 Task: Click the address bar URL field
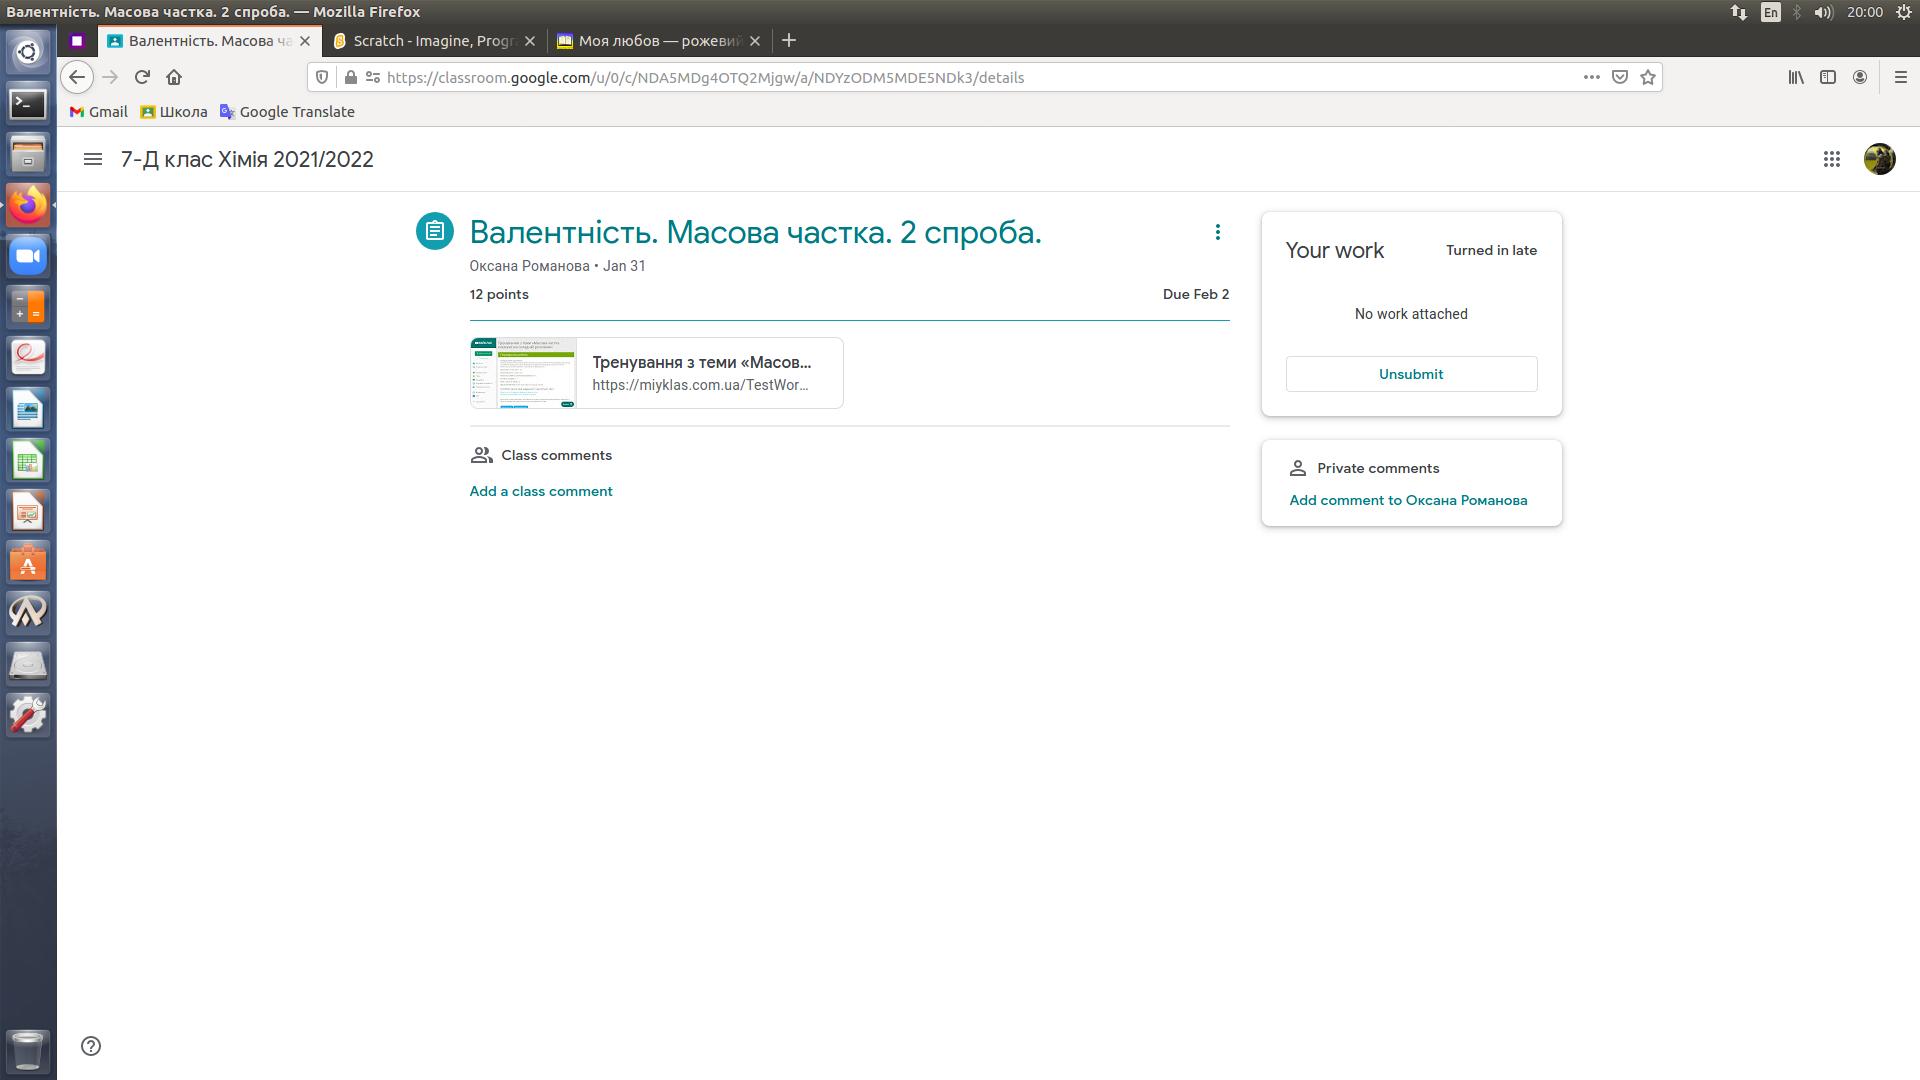point(900,77)
